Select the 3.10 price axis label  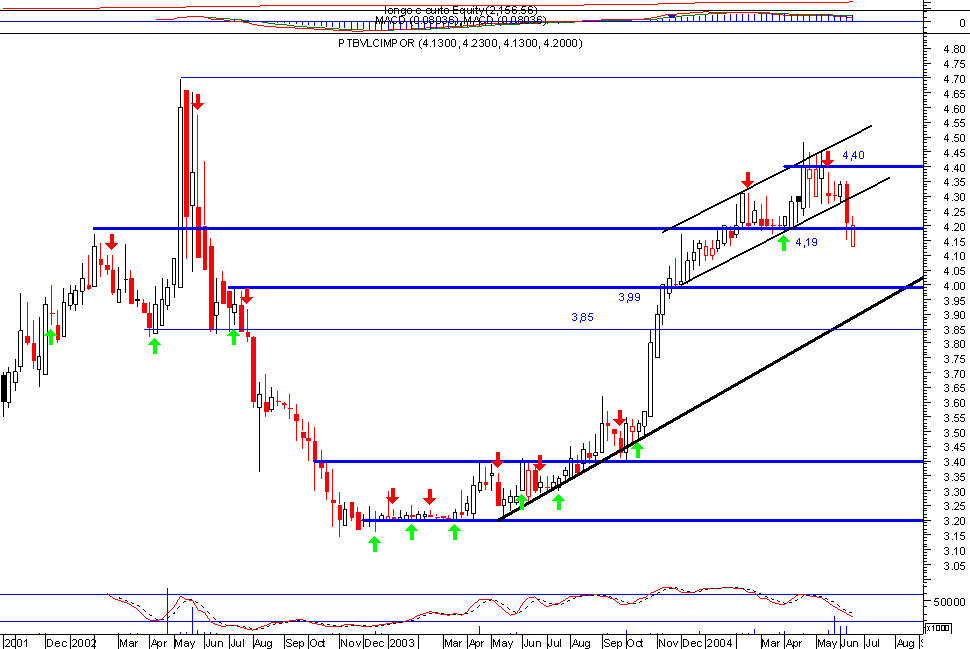tap(954, 551)
